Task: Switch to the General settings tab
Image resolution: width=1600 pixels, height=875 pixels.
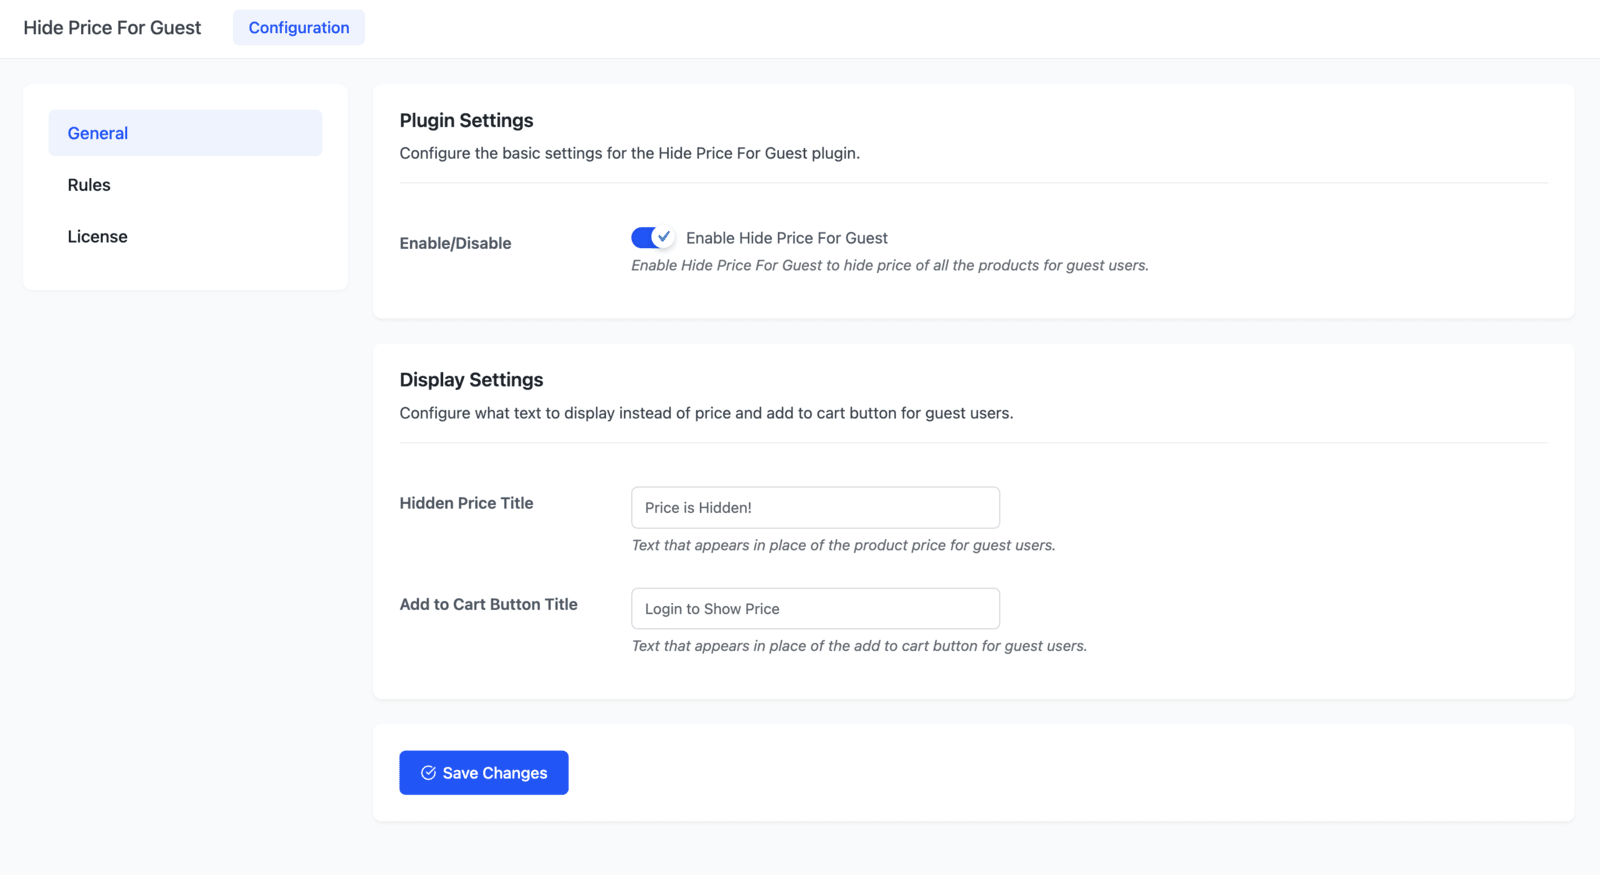Action: pos(97,132)
